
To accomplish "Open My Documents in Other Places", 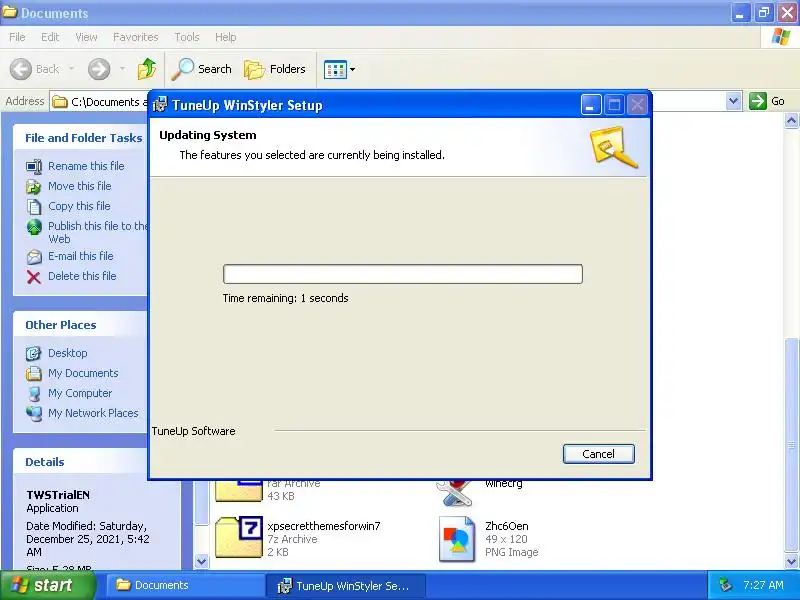I will click(x=83, y=373).
